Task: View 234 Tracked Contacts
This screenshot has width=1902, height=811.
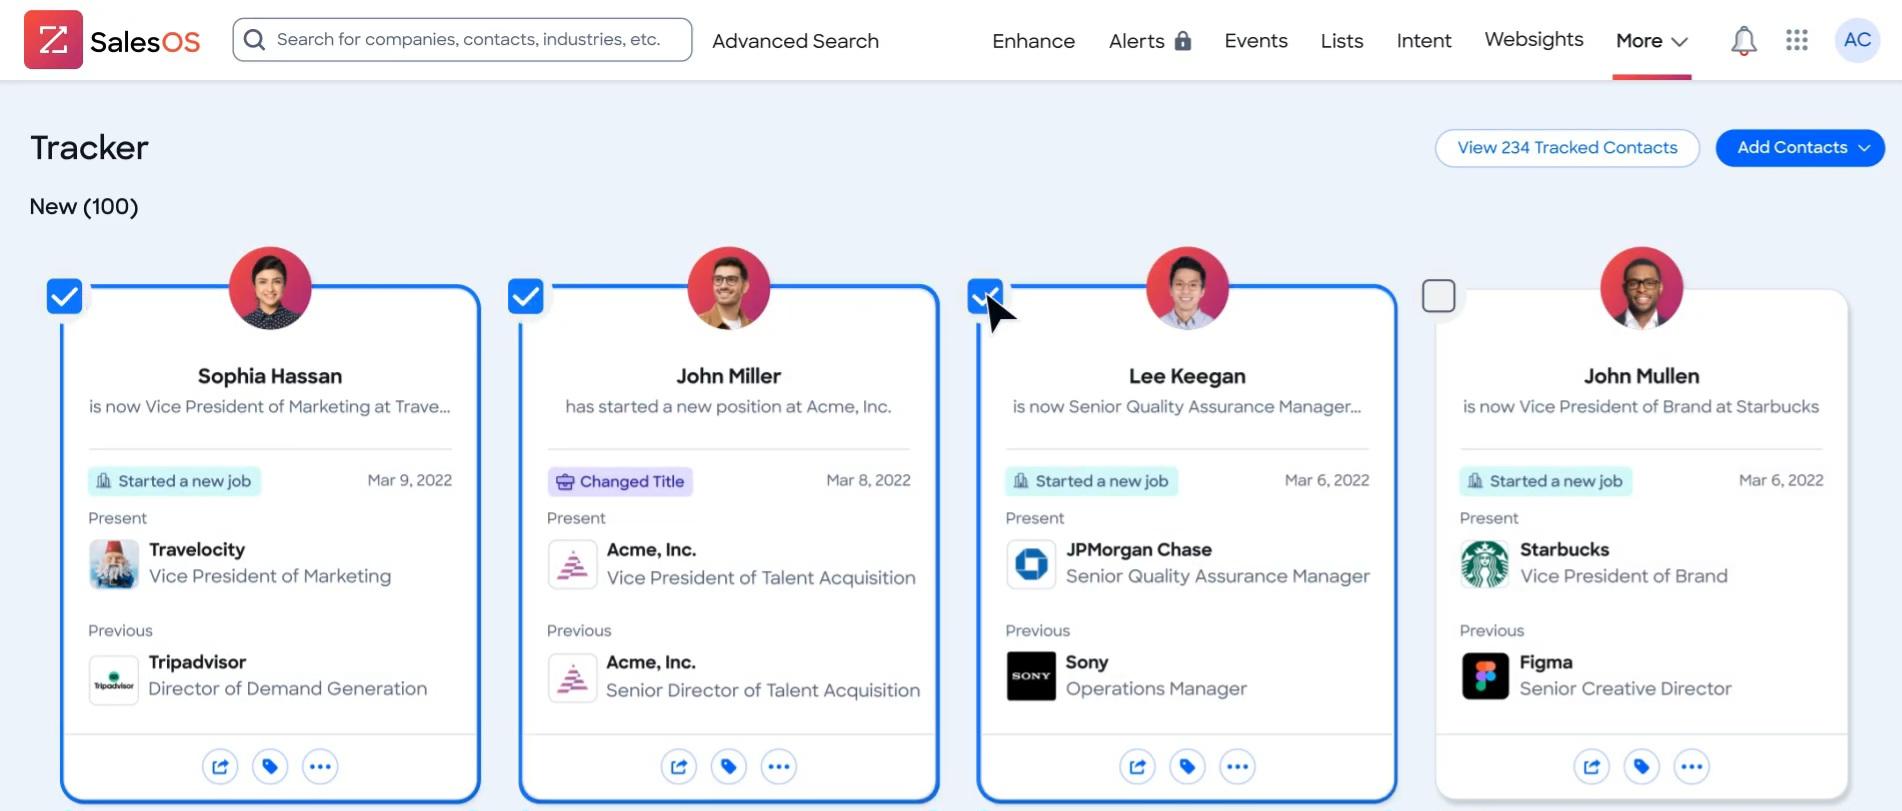Action: click(x=1567, y=148)
